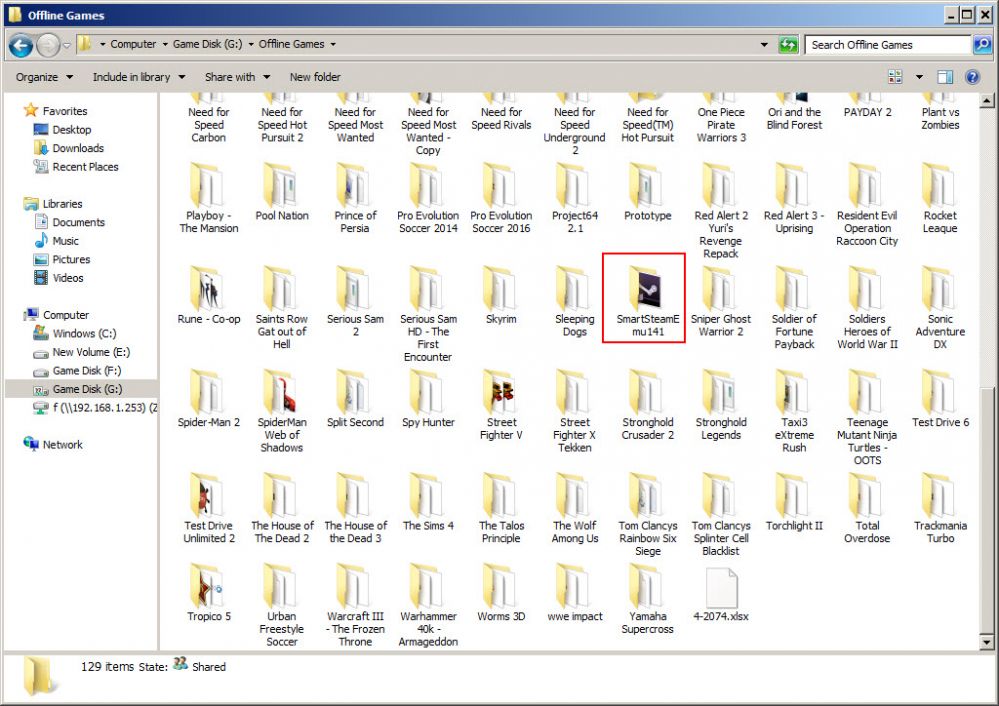The image size is (999, 706).
Task: Expand the arrow after Game Disk (G:) breadcrumb
Action: 250,45
